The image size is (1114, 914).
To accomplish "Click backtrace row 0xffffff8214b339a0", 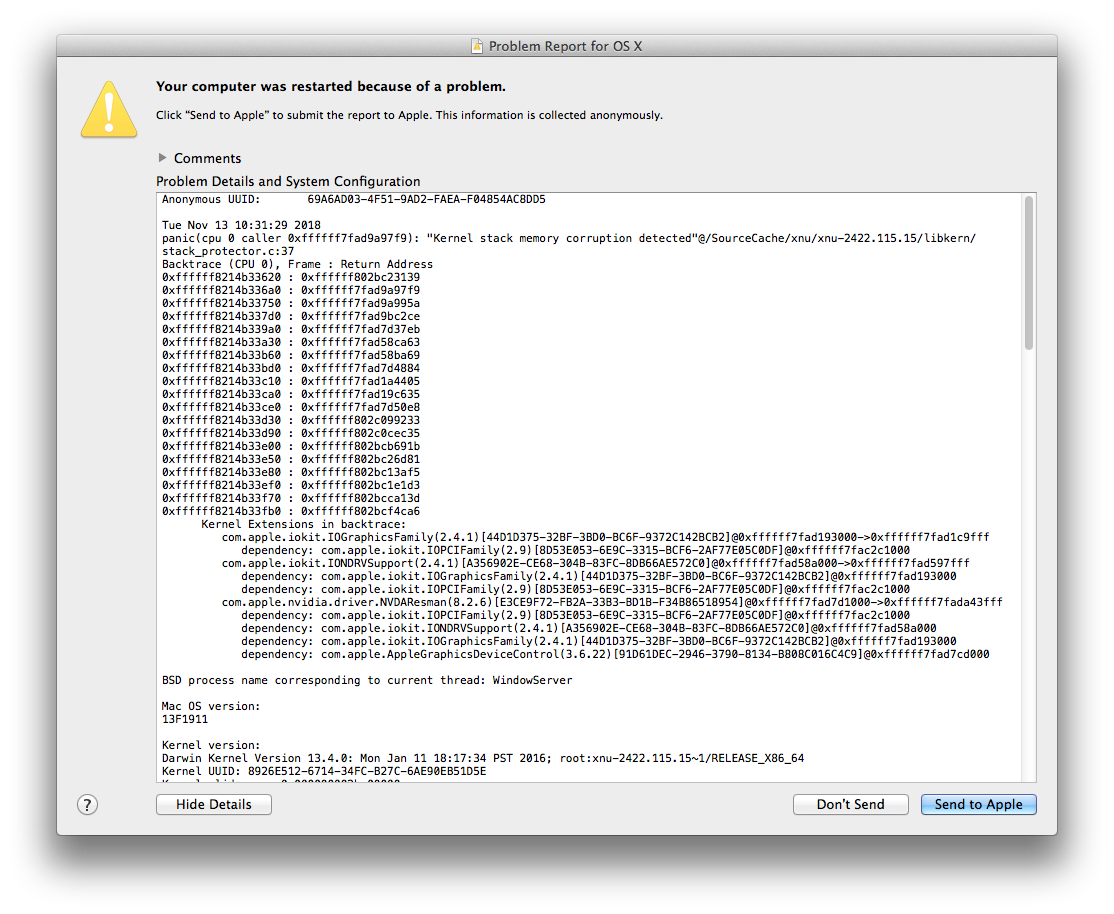I will click(291, 329).
